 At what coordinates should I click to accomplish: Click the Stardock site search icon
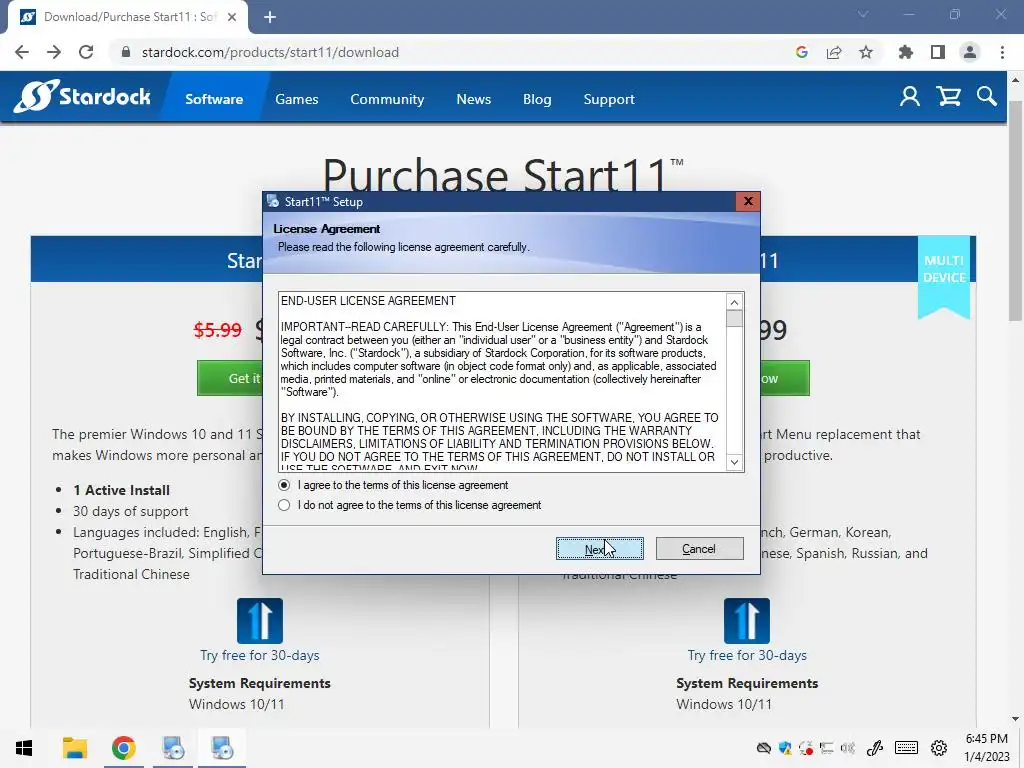[x=987, y=97]
